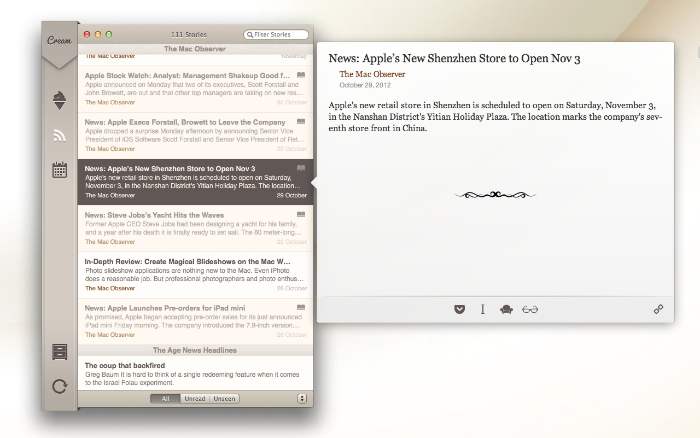Refresh feeds with circular arrow icon
Screen dimensions: 700x438
pyautogui.click(x=59, y=386)
